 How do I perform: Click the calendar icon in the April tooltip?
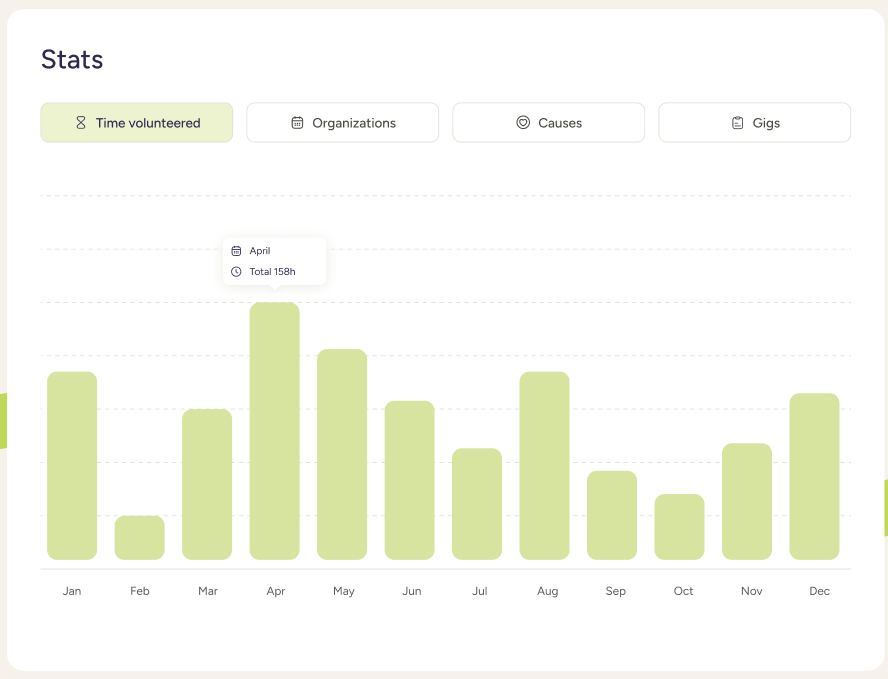(237, 251)
